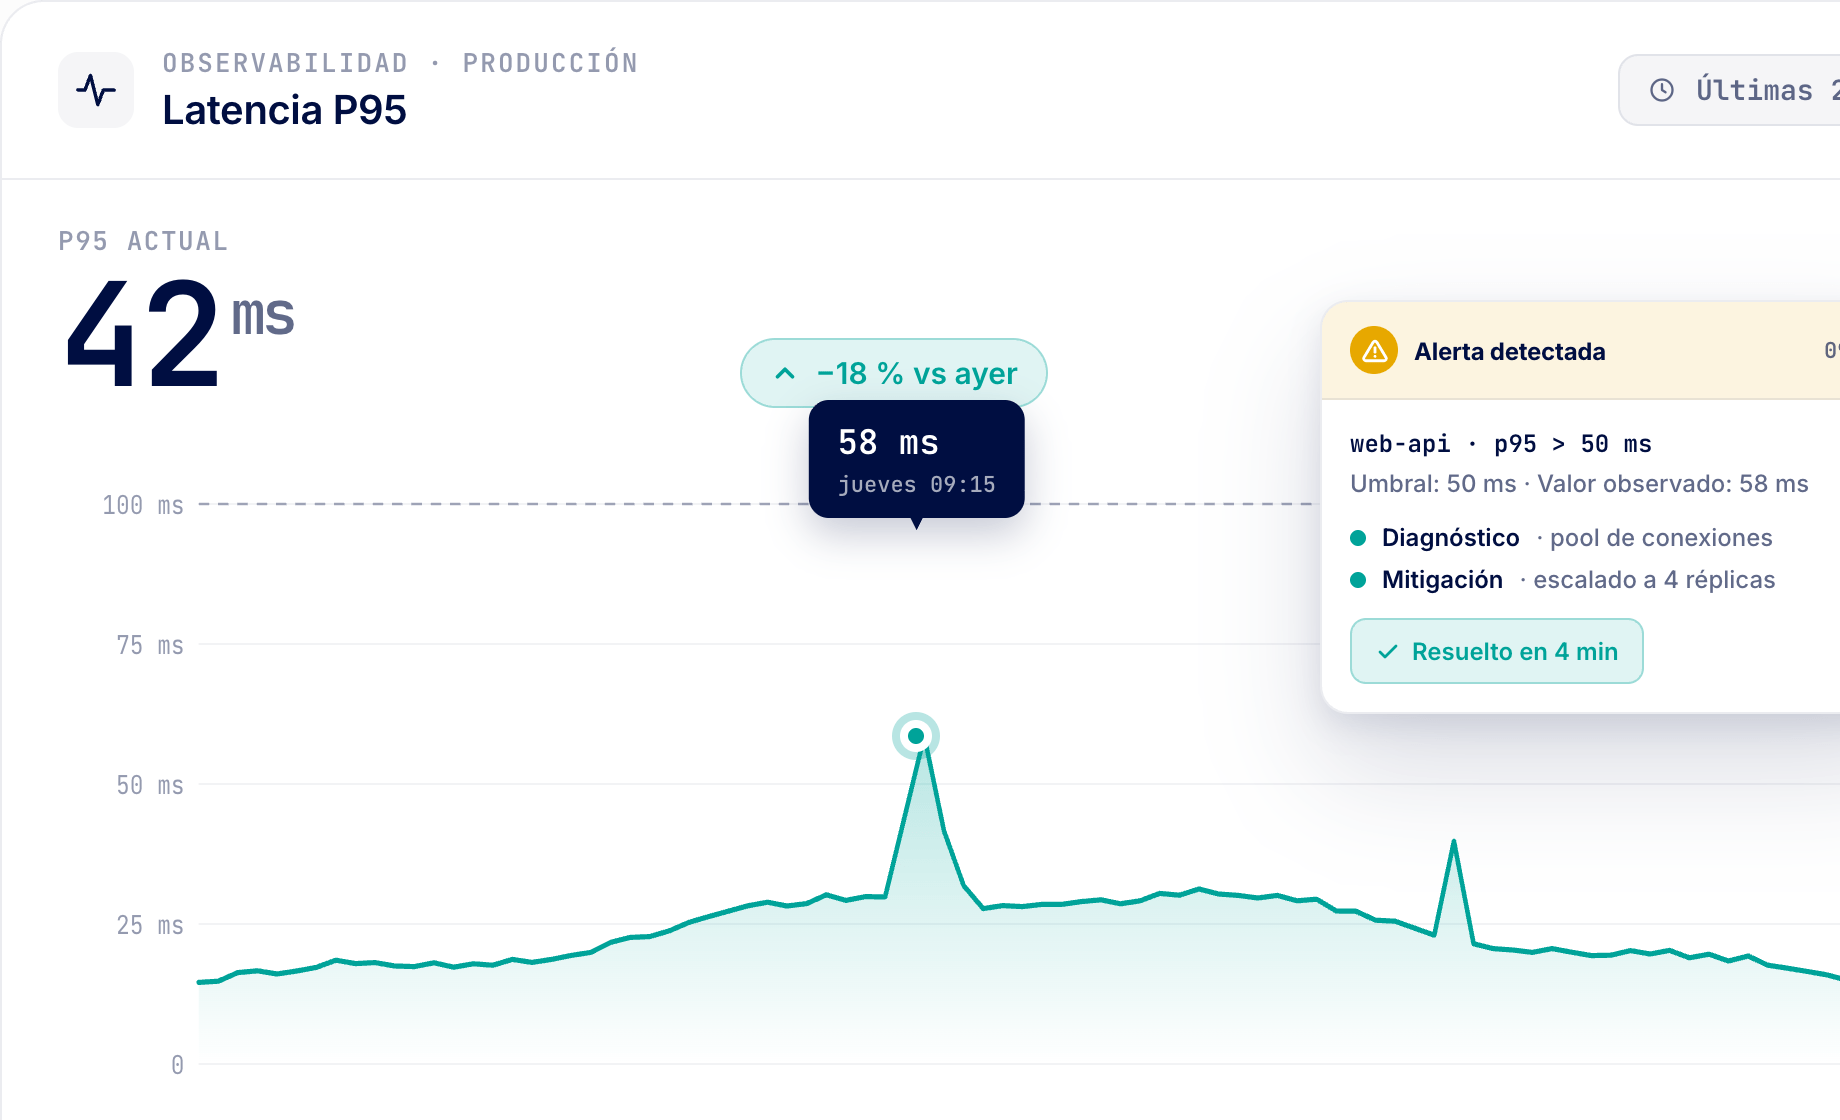Viewport: 1840px width, 1120px height.
Task: Click the checkmark icon in Resuelto badge
Action: pos(1387,652)
